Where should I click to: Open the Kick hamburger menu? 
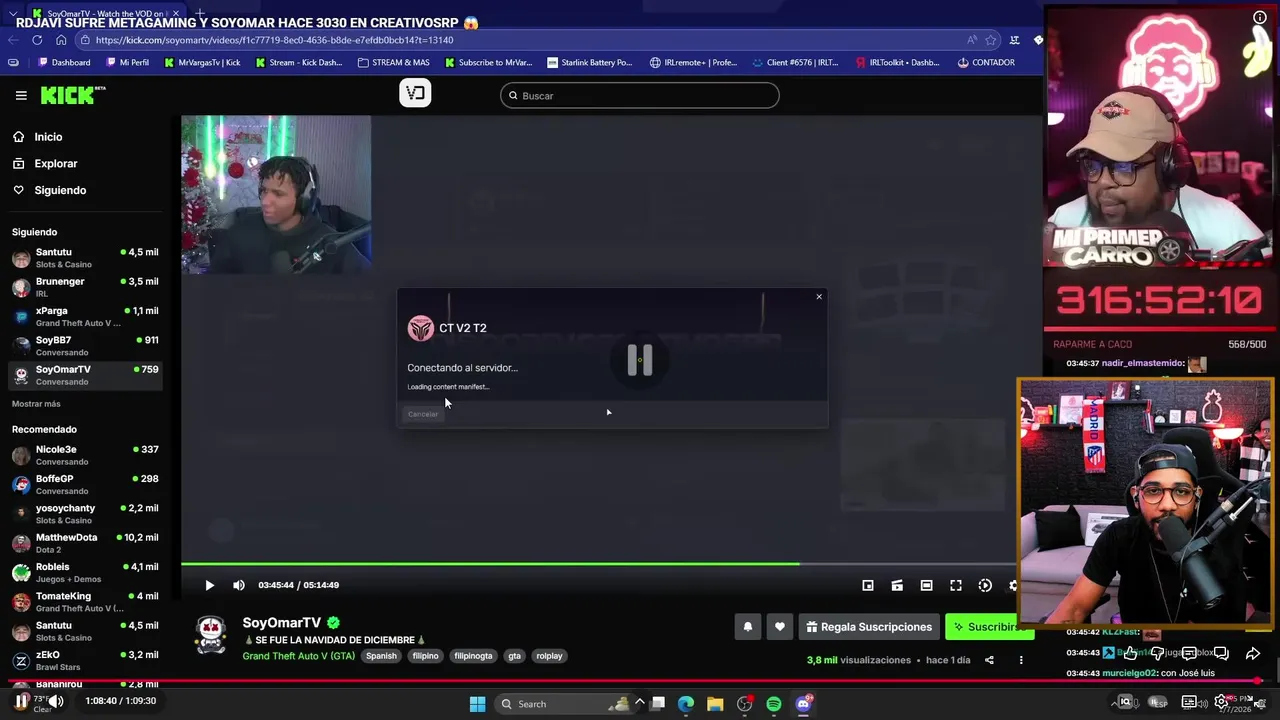coord(21,95)
